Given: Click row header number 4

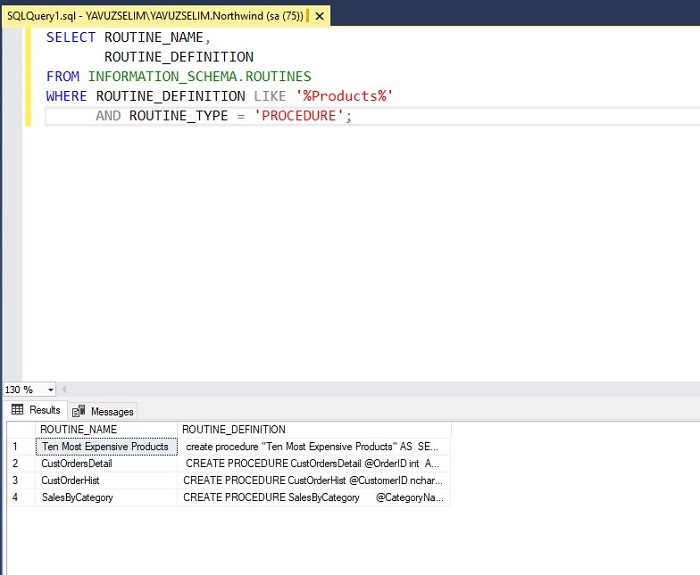Looking at the screenshot, I should [21, 497].
